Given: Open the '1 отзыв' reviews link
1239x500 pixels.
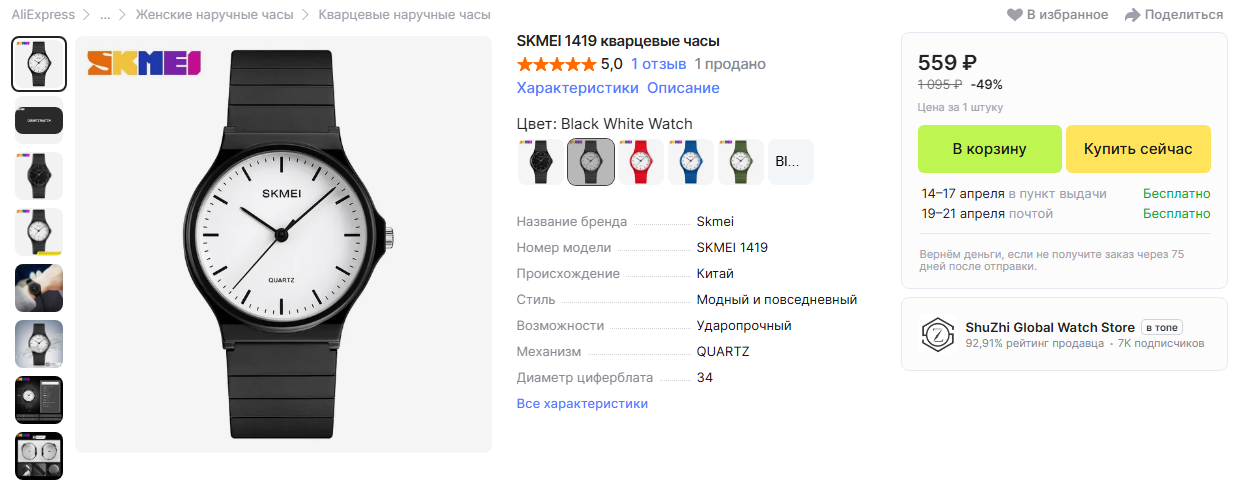Looking at the screenshot, I should (658, 64).
